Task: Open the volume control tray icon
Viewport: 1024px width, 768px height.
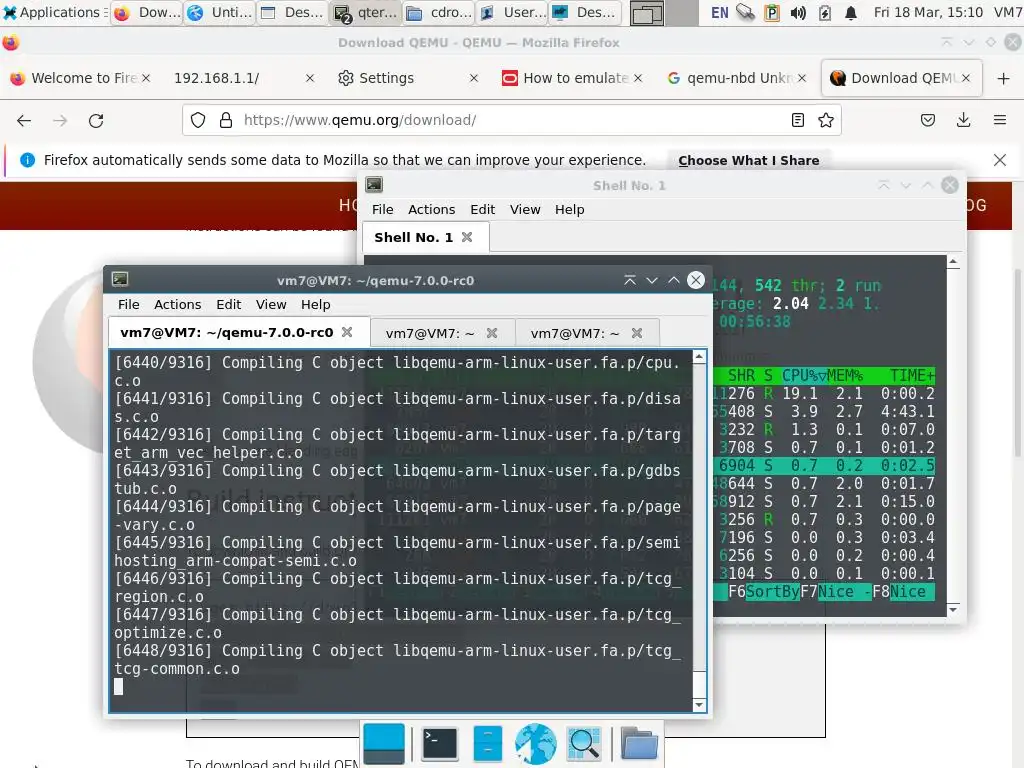Action: [x=797, y=12]
